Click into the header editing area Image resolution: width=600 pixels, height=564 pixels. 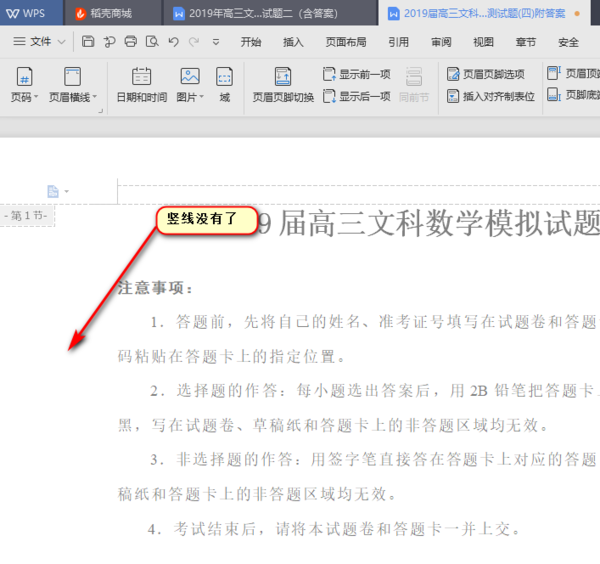click(x=359, y=194)
